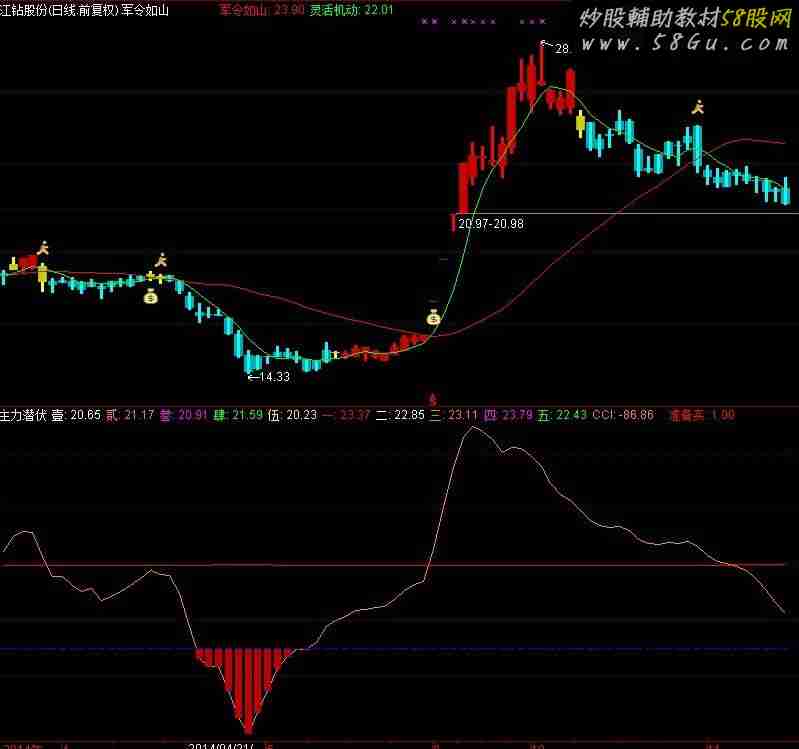
Task: Click the leftmost running-man signal icon
Action: (x=42, y=246)
